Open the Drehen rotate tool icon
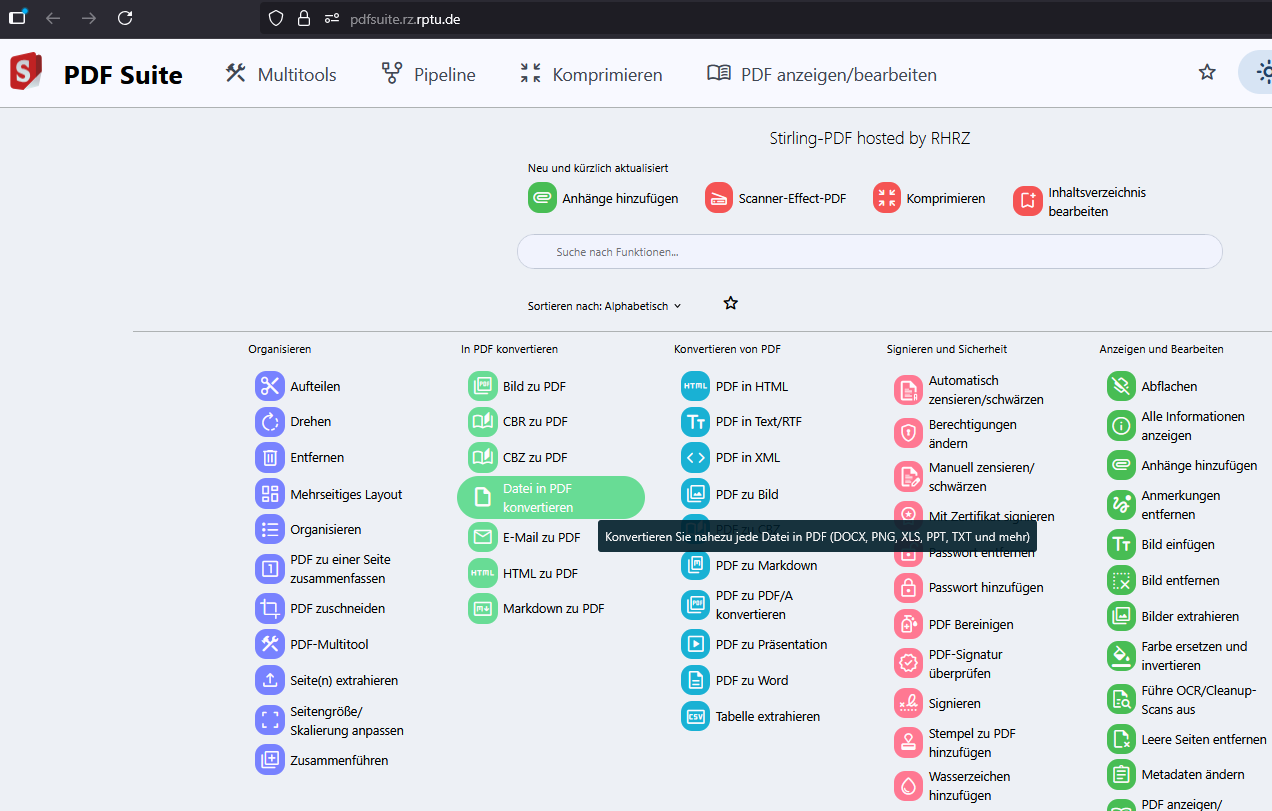This screenshot has height=811, width=1272. tap(270, 422)
